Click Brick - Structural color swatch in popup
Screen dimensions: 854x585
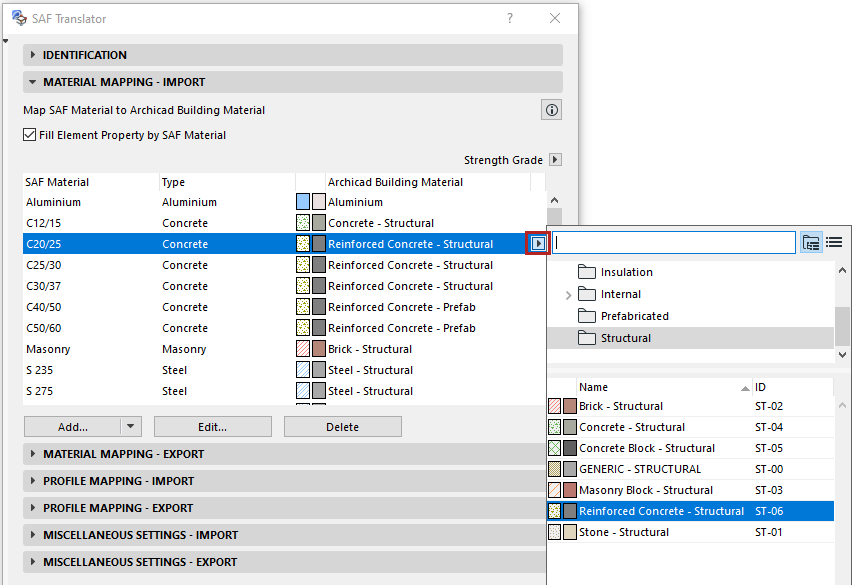570,406
